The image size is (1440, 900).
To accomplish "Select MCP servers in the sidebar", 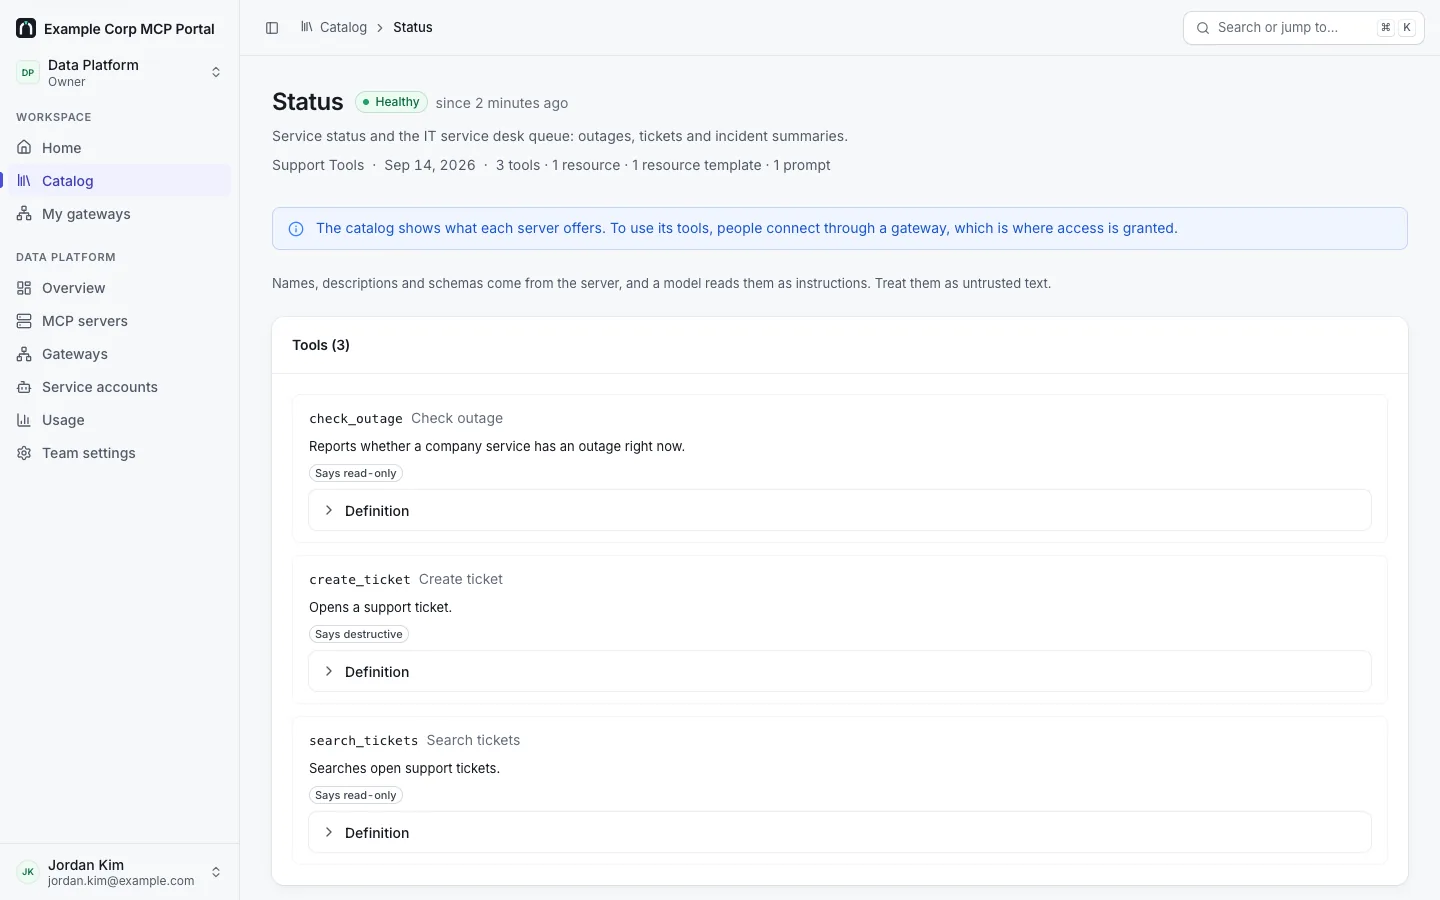I will tap(120, 321).
